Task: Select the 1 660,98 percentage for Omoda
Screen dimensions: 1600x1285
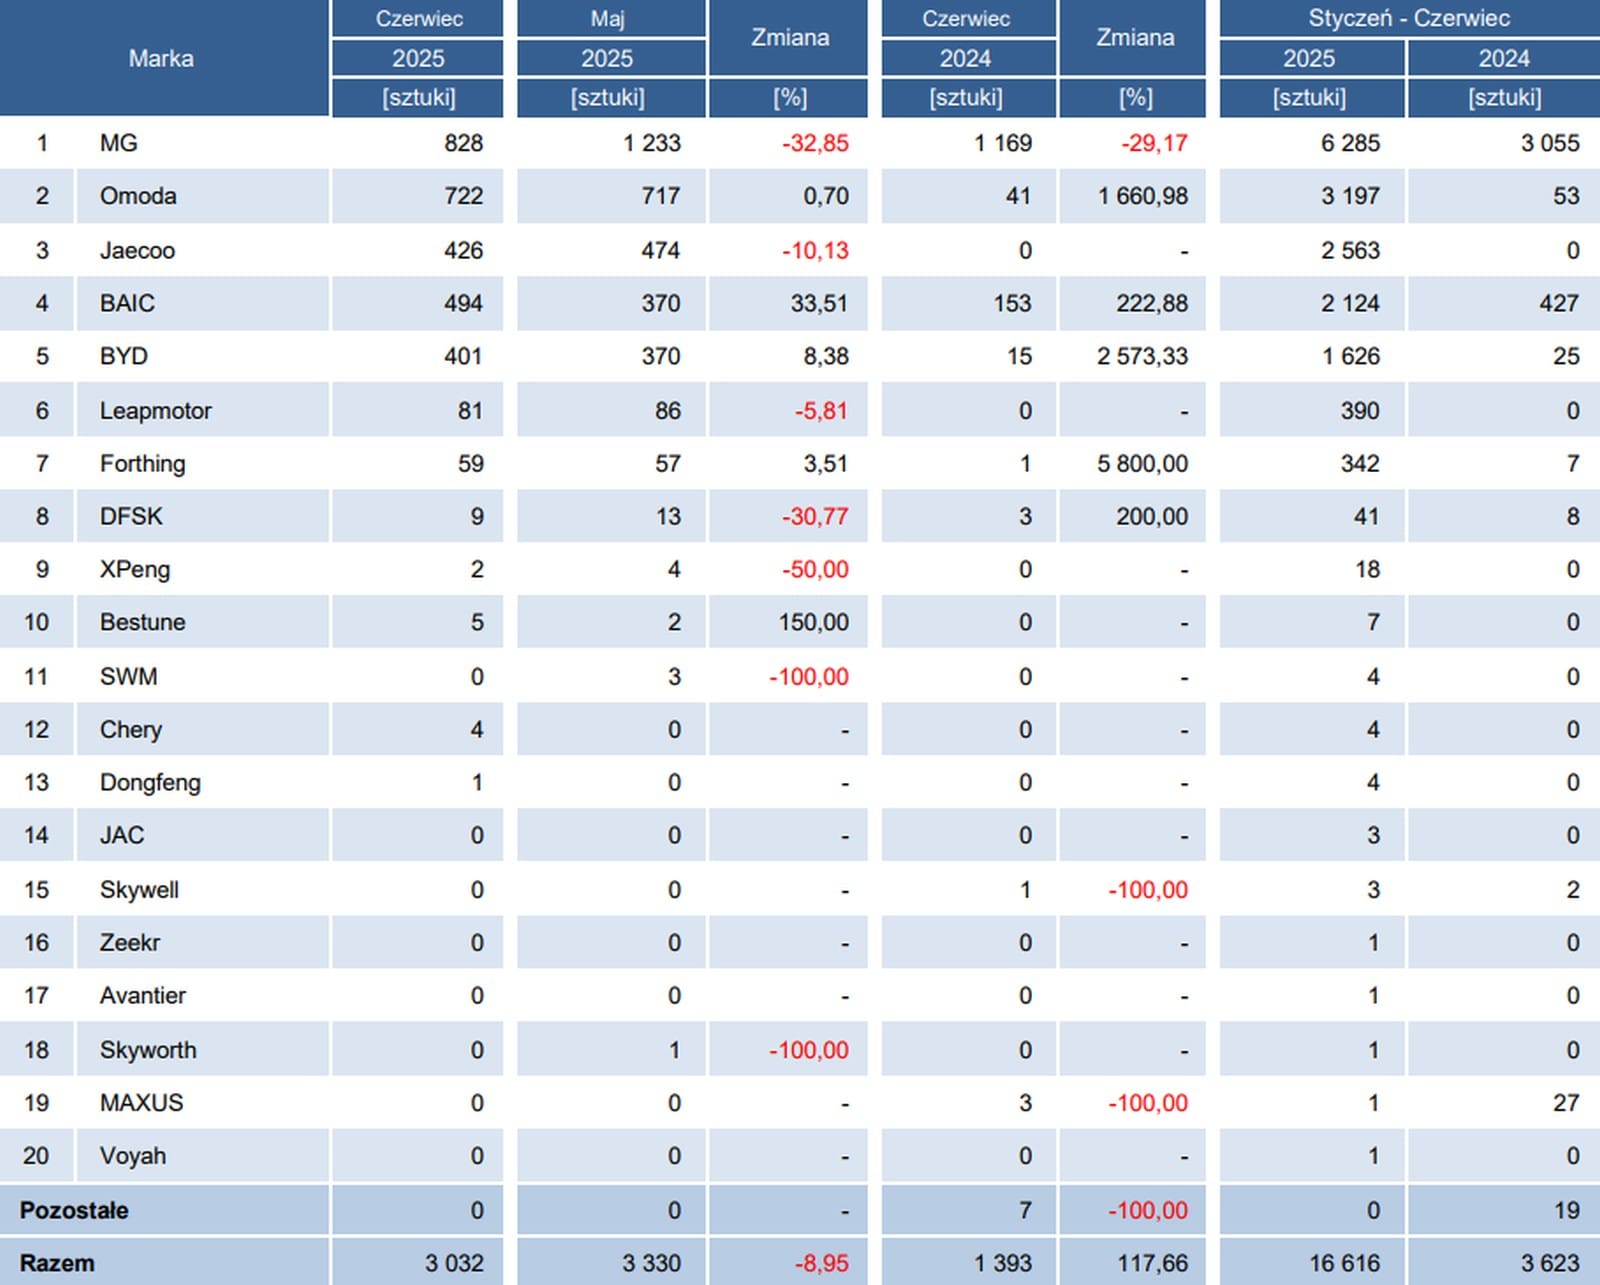Action: (1143, 196)
